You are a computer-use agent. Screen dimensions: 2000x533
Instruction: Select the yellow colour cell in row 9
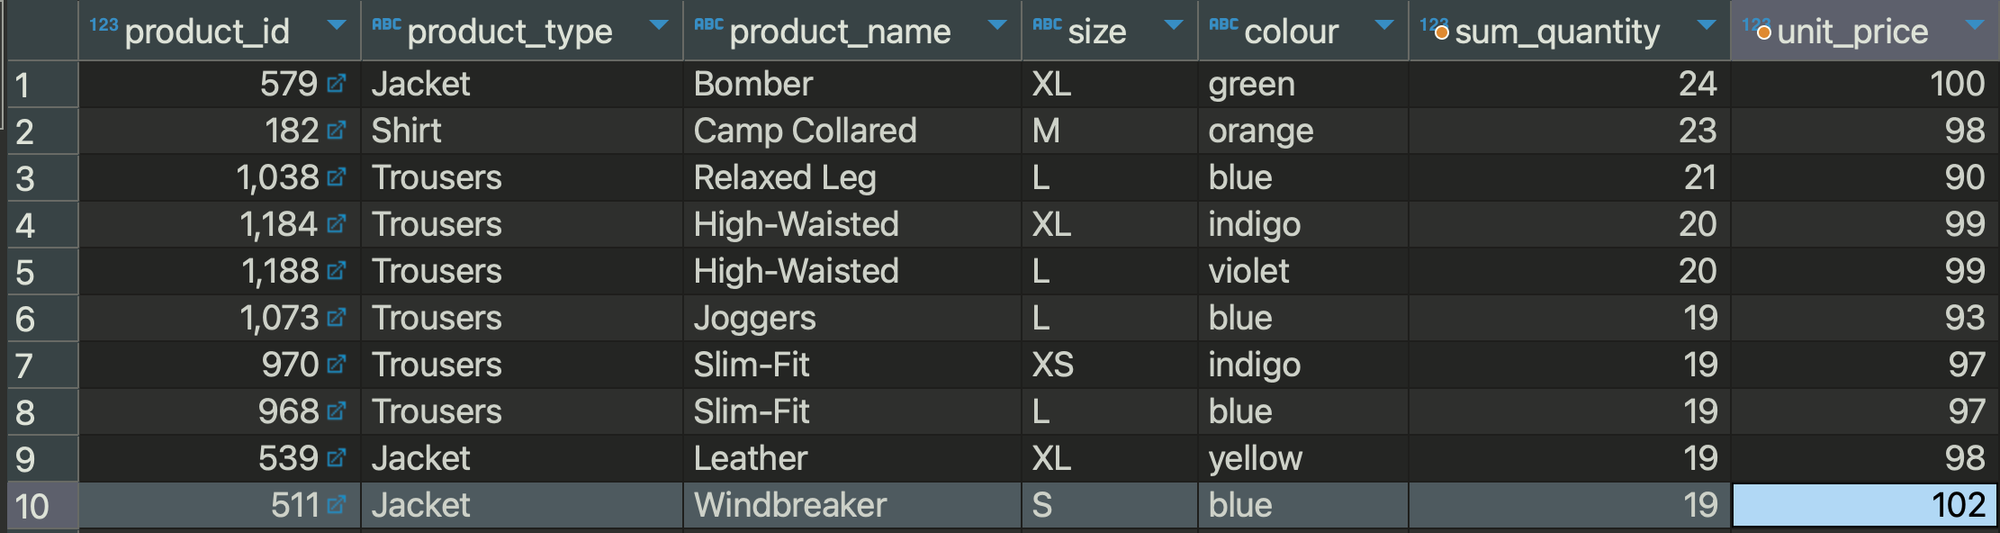pos(1303,458)
